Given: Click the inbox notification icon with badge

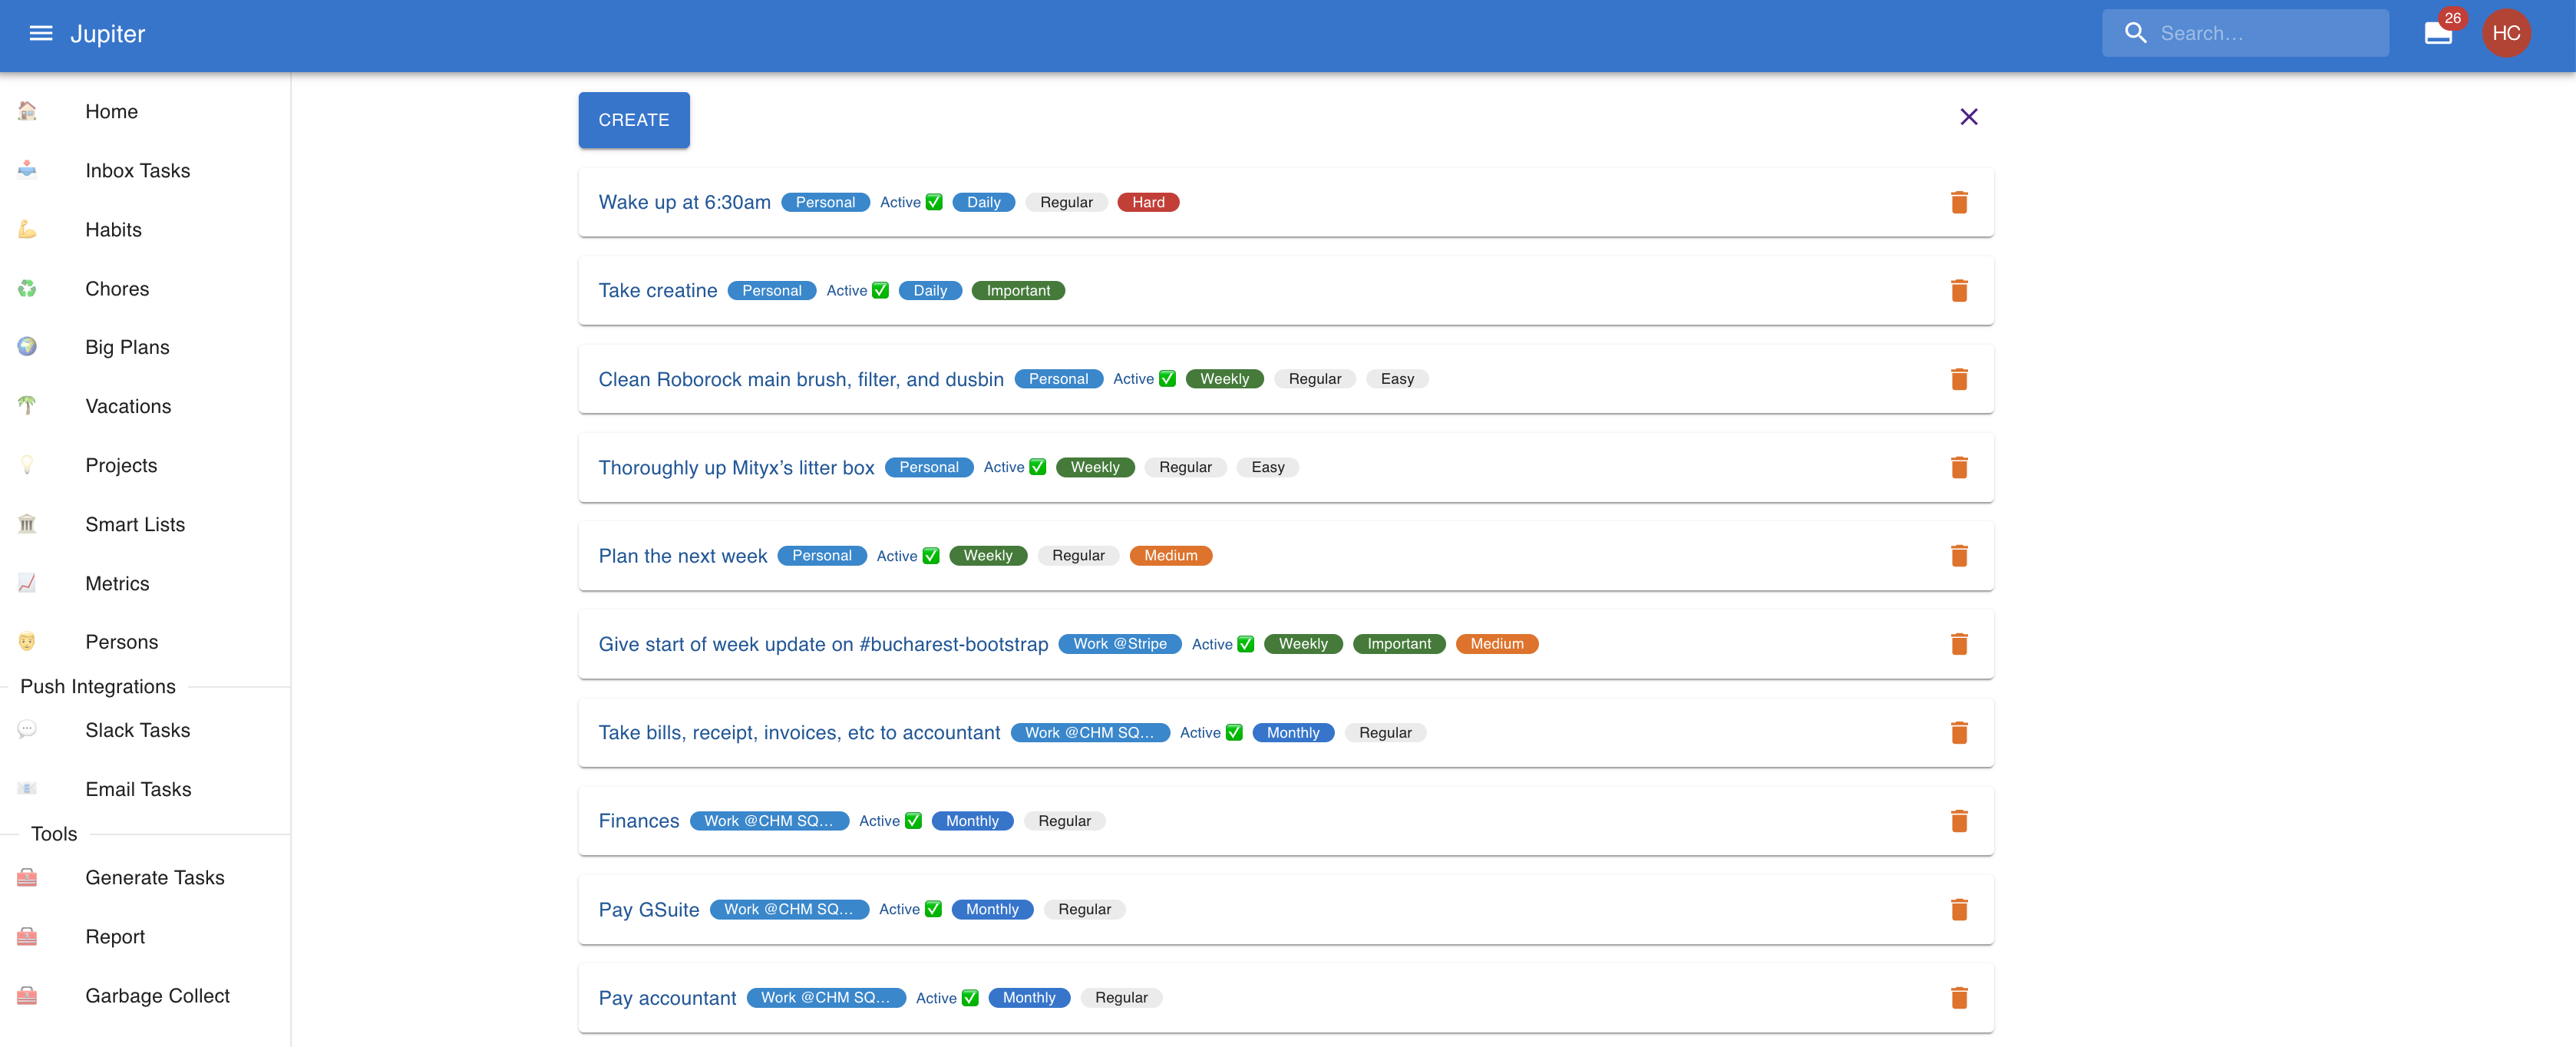Looking at the screenshot, I should [x=2438, y=34].
